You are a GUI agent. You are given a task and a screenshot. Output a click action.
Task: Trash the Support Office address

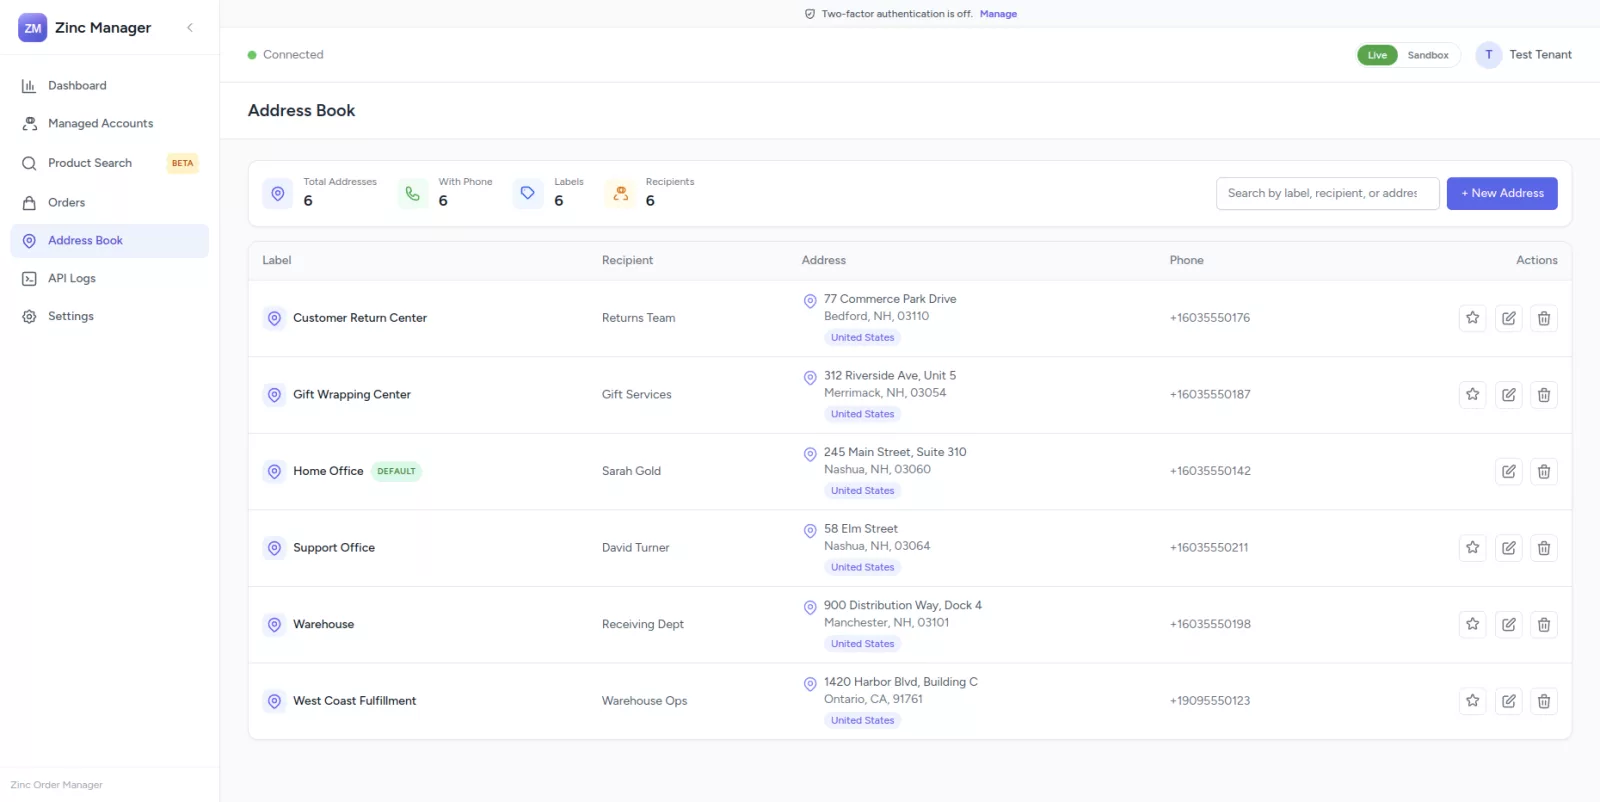(1544, 548)
